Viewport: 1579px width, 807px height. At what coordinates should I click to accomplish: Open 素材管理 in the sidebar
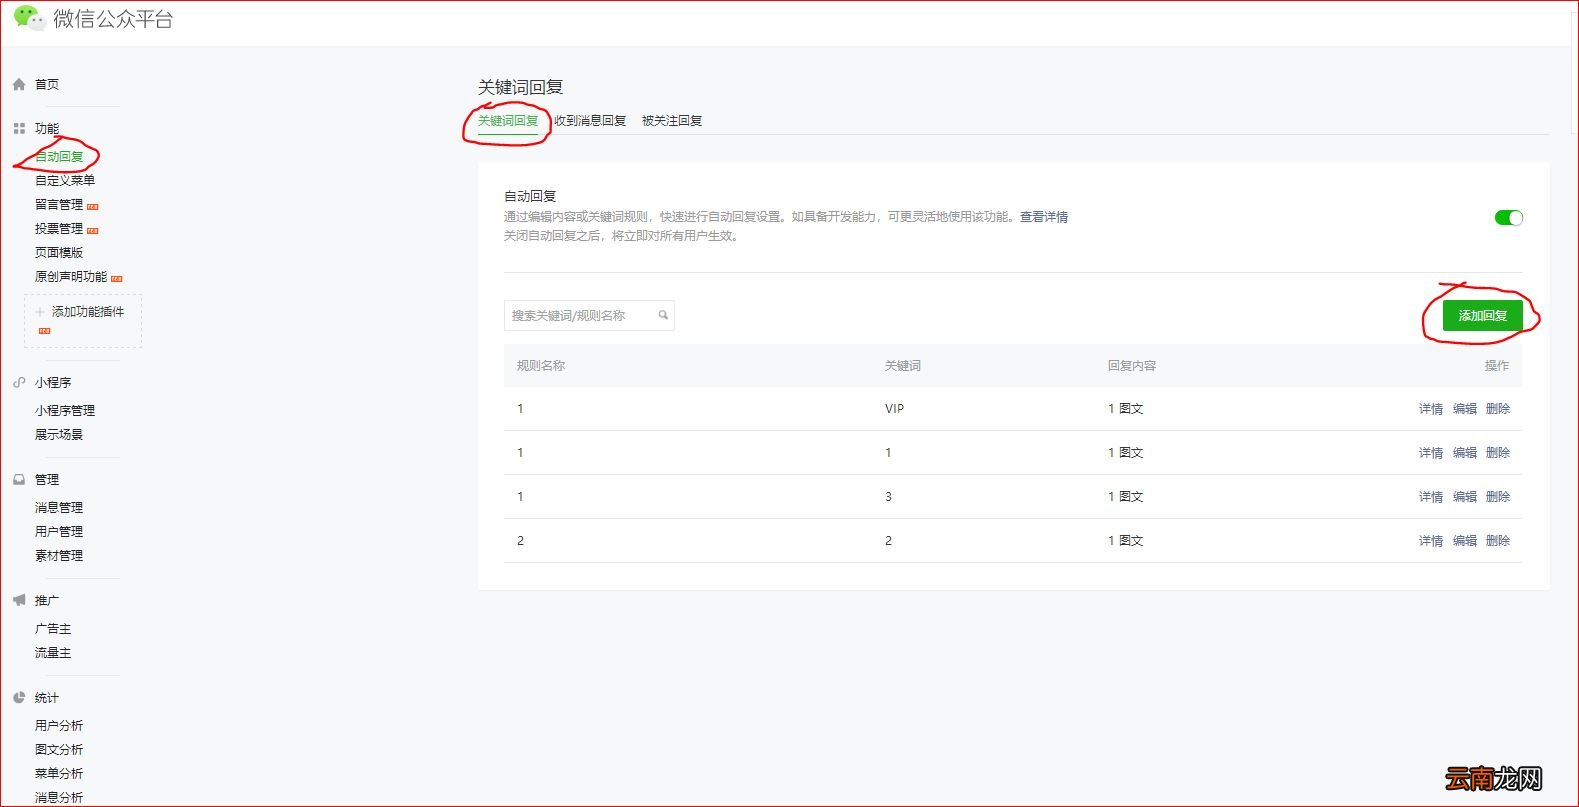point(59,556)
